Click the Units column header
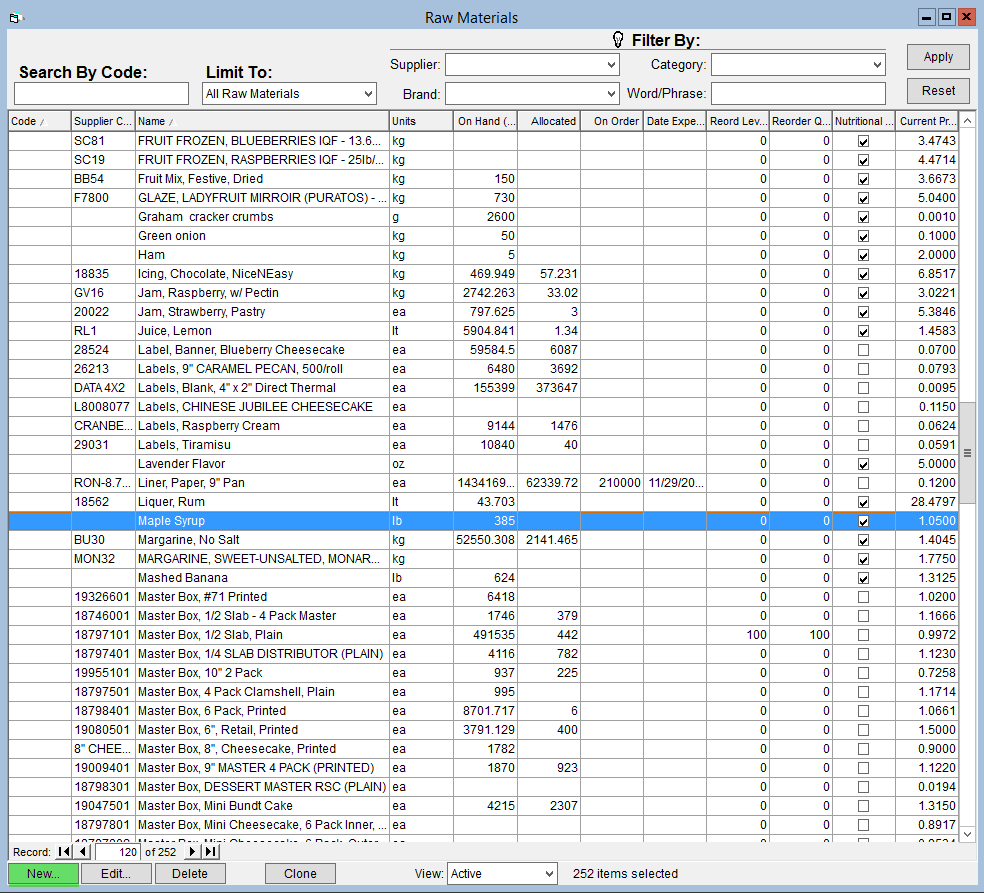Image resolution: width=984 pixels, height=893 pixels. click(420, 121)
